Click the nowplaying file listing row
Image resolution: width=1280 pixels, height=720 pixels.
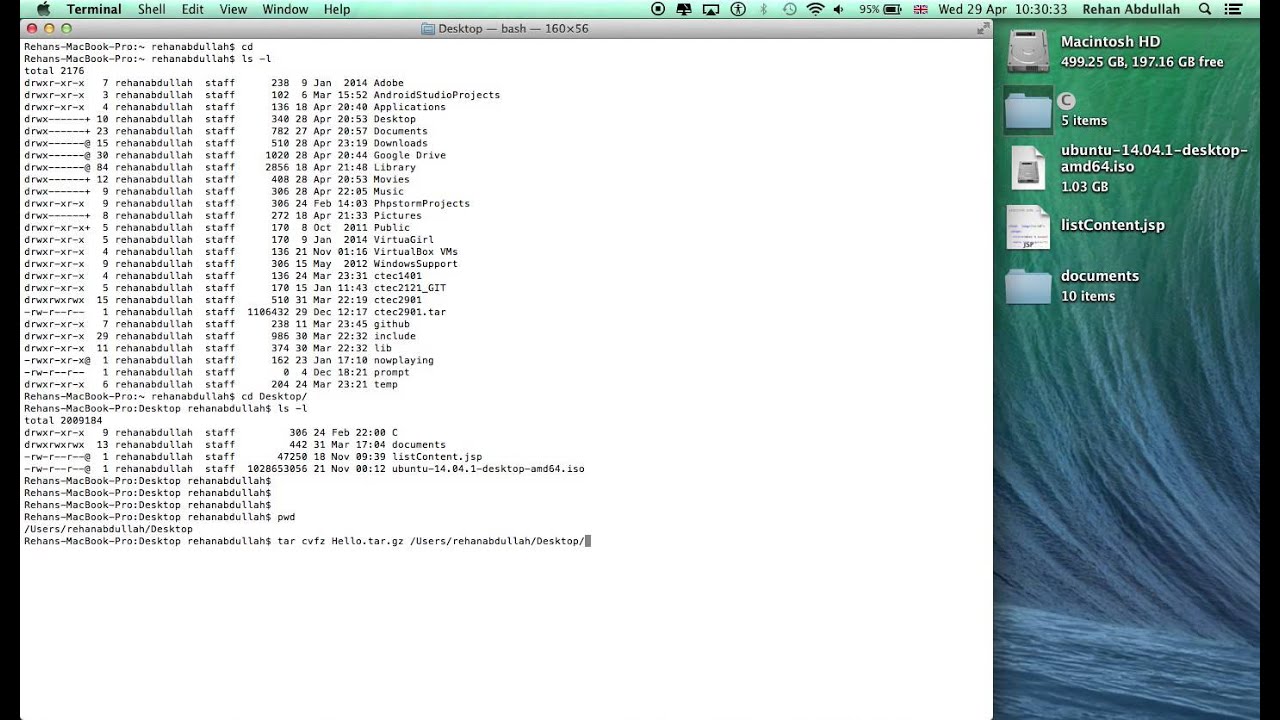coord(229,360)
